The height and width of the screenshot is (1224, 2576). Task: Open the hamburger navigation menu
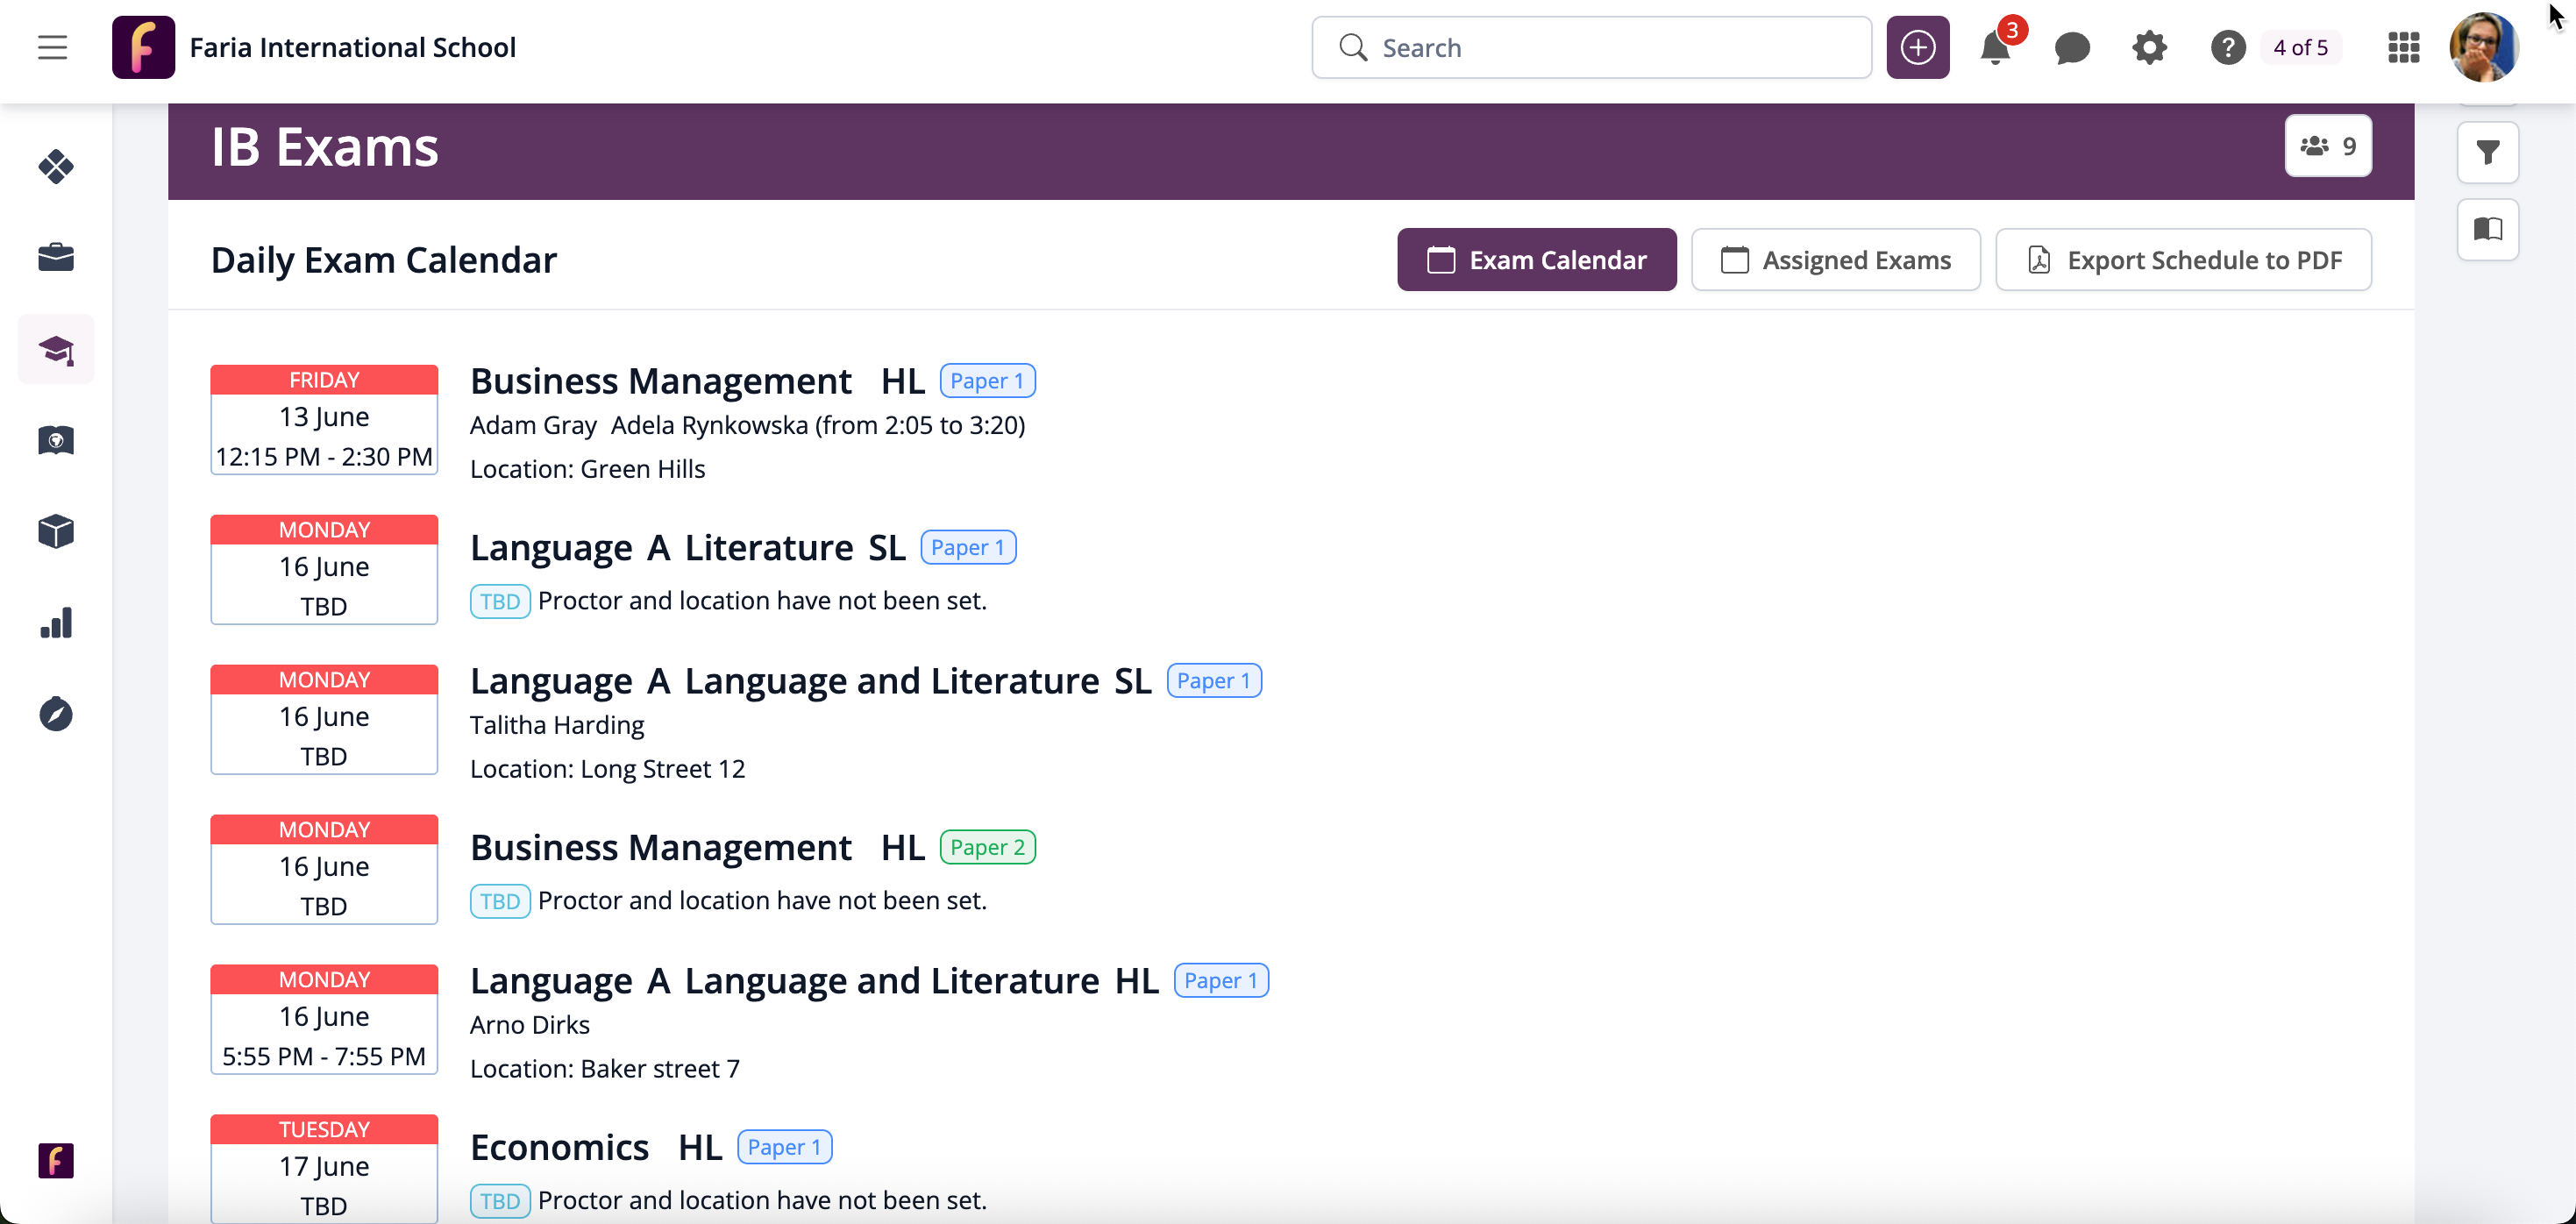click(x=52, y=47)
